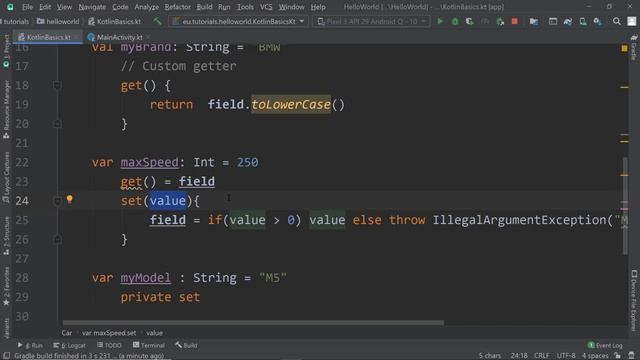Click the Make Project hammer icon

tap(157, 21)
